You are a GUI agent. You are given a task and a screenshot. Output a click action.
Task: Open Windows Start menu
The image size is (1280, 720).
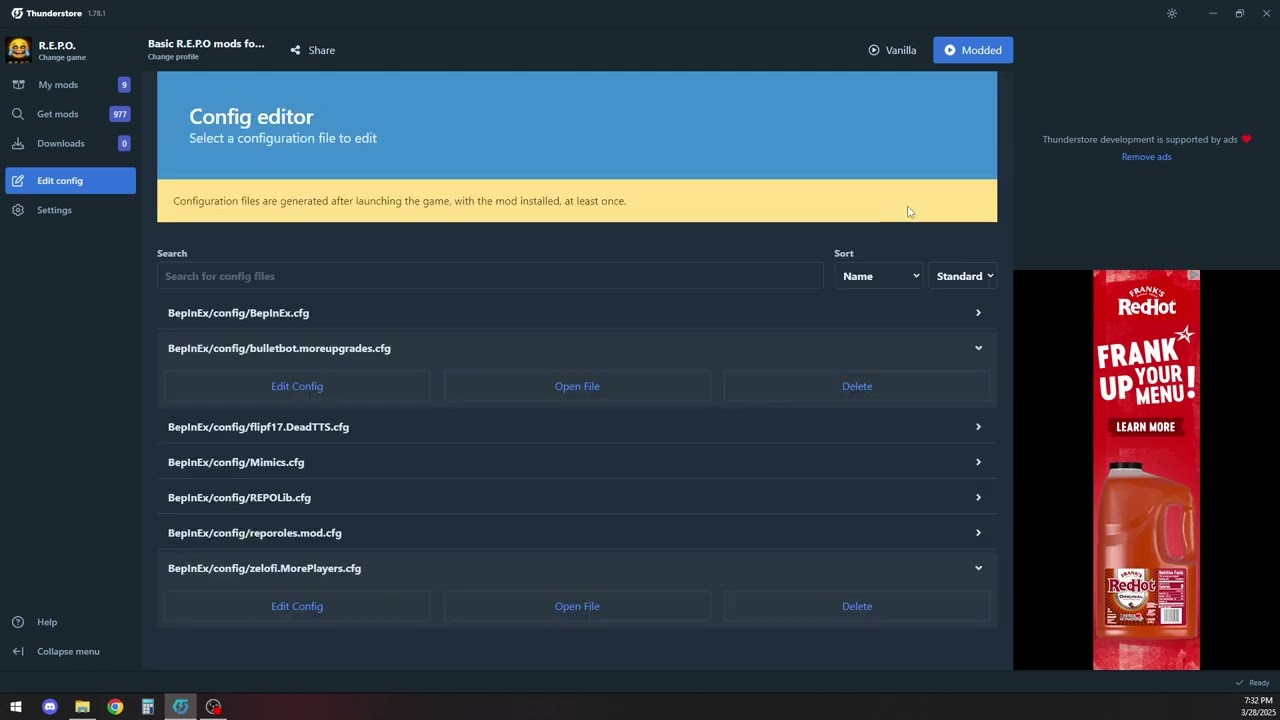tap(16, 707)
